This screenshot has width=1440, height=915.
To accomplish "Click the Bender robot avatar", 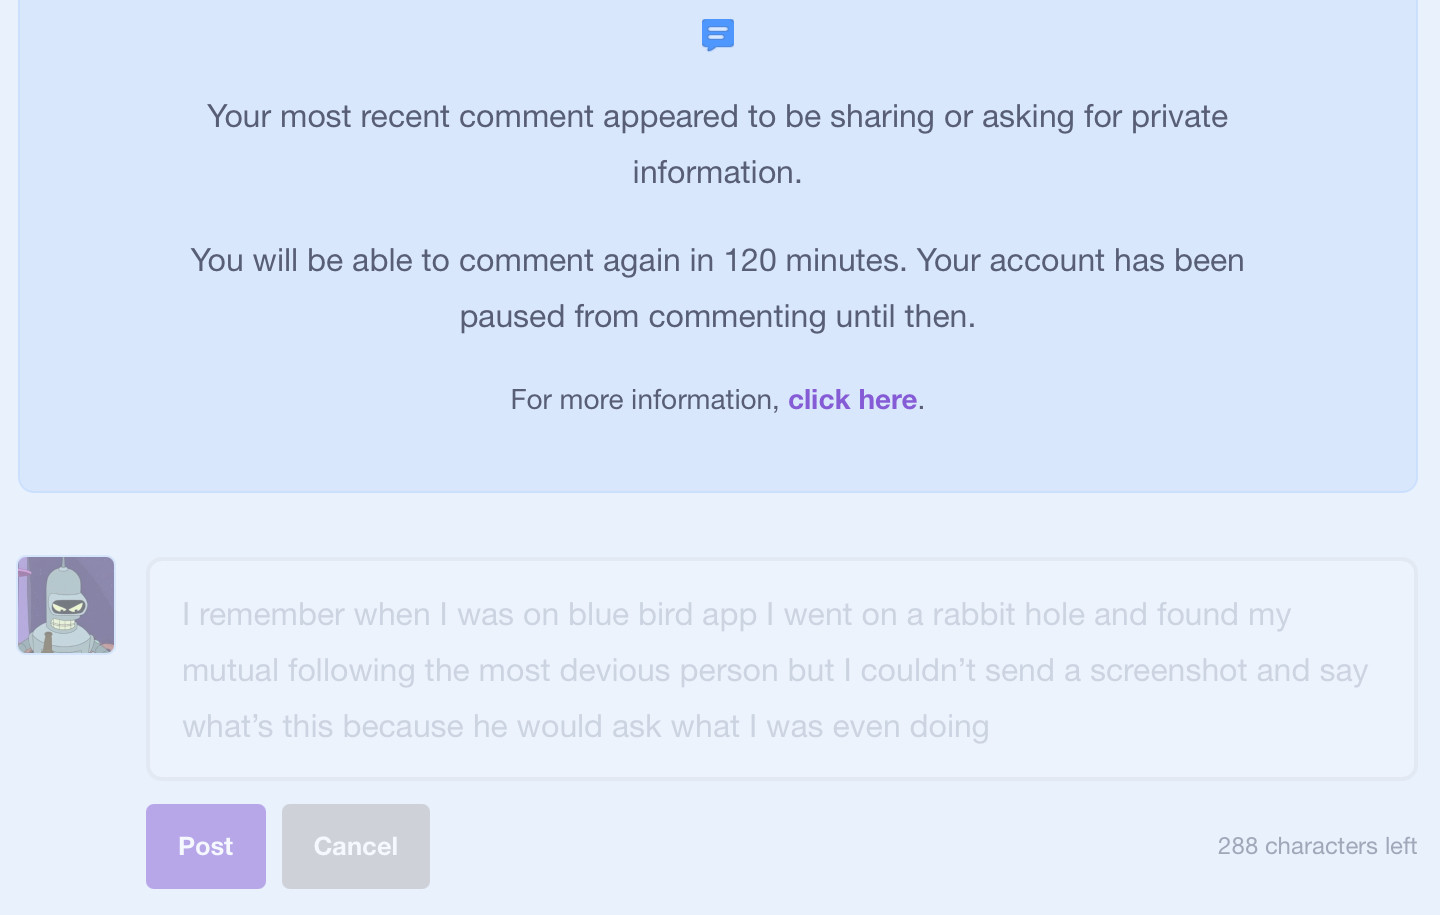I will click(x=66, y=605).
